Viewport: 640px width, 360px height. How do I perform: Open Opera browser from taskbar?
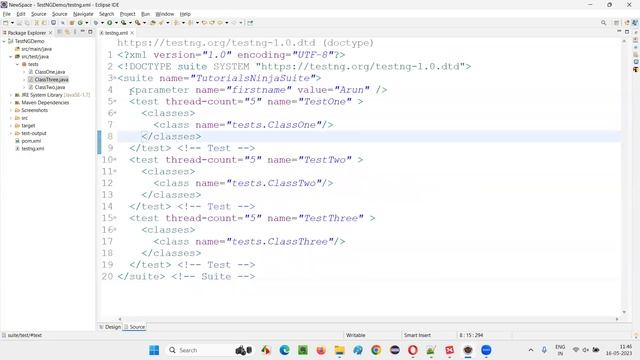413,350
